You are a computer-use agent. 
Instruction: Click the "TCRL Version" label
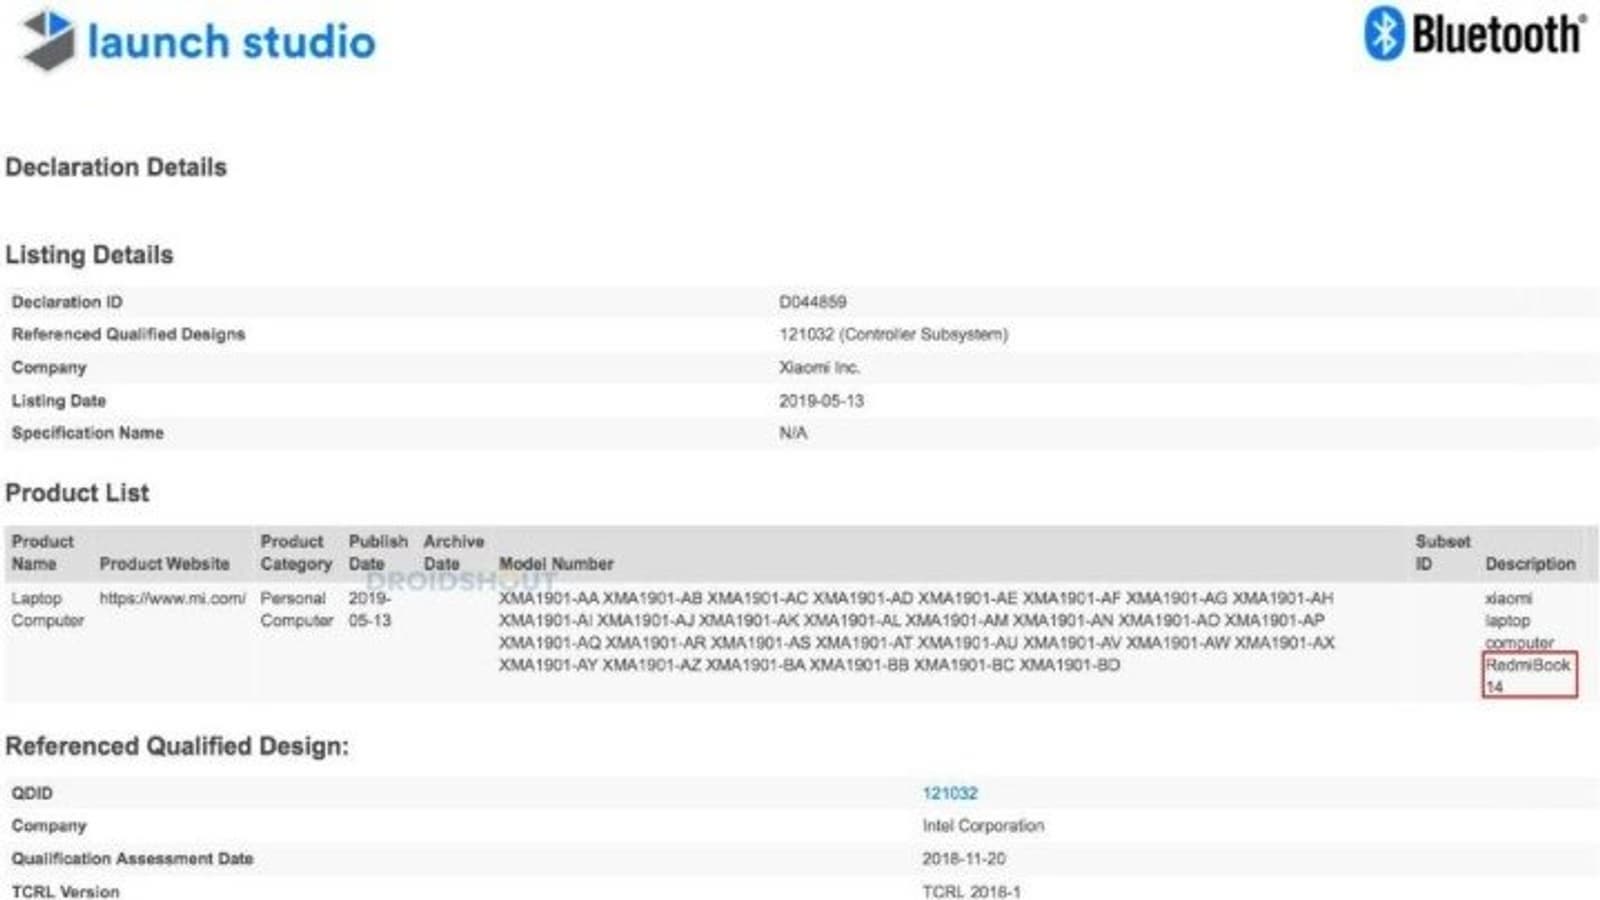pos(65,891)
